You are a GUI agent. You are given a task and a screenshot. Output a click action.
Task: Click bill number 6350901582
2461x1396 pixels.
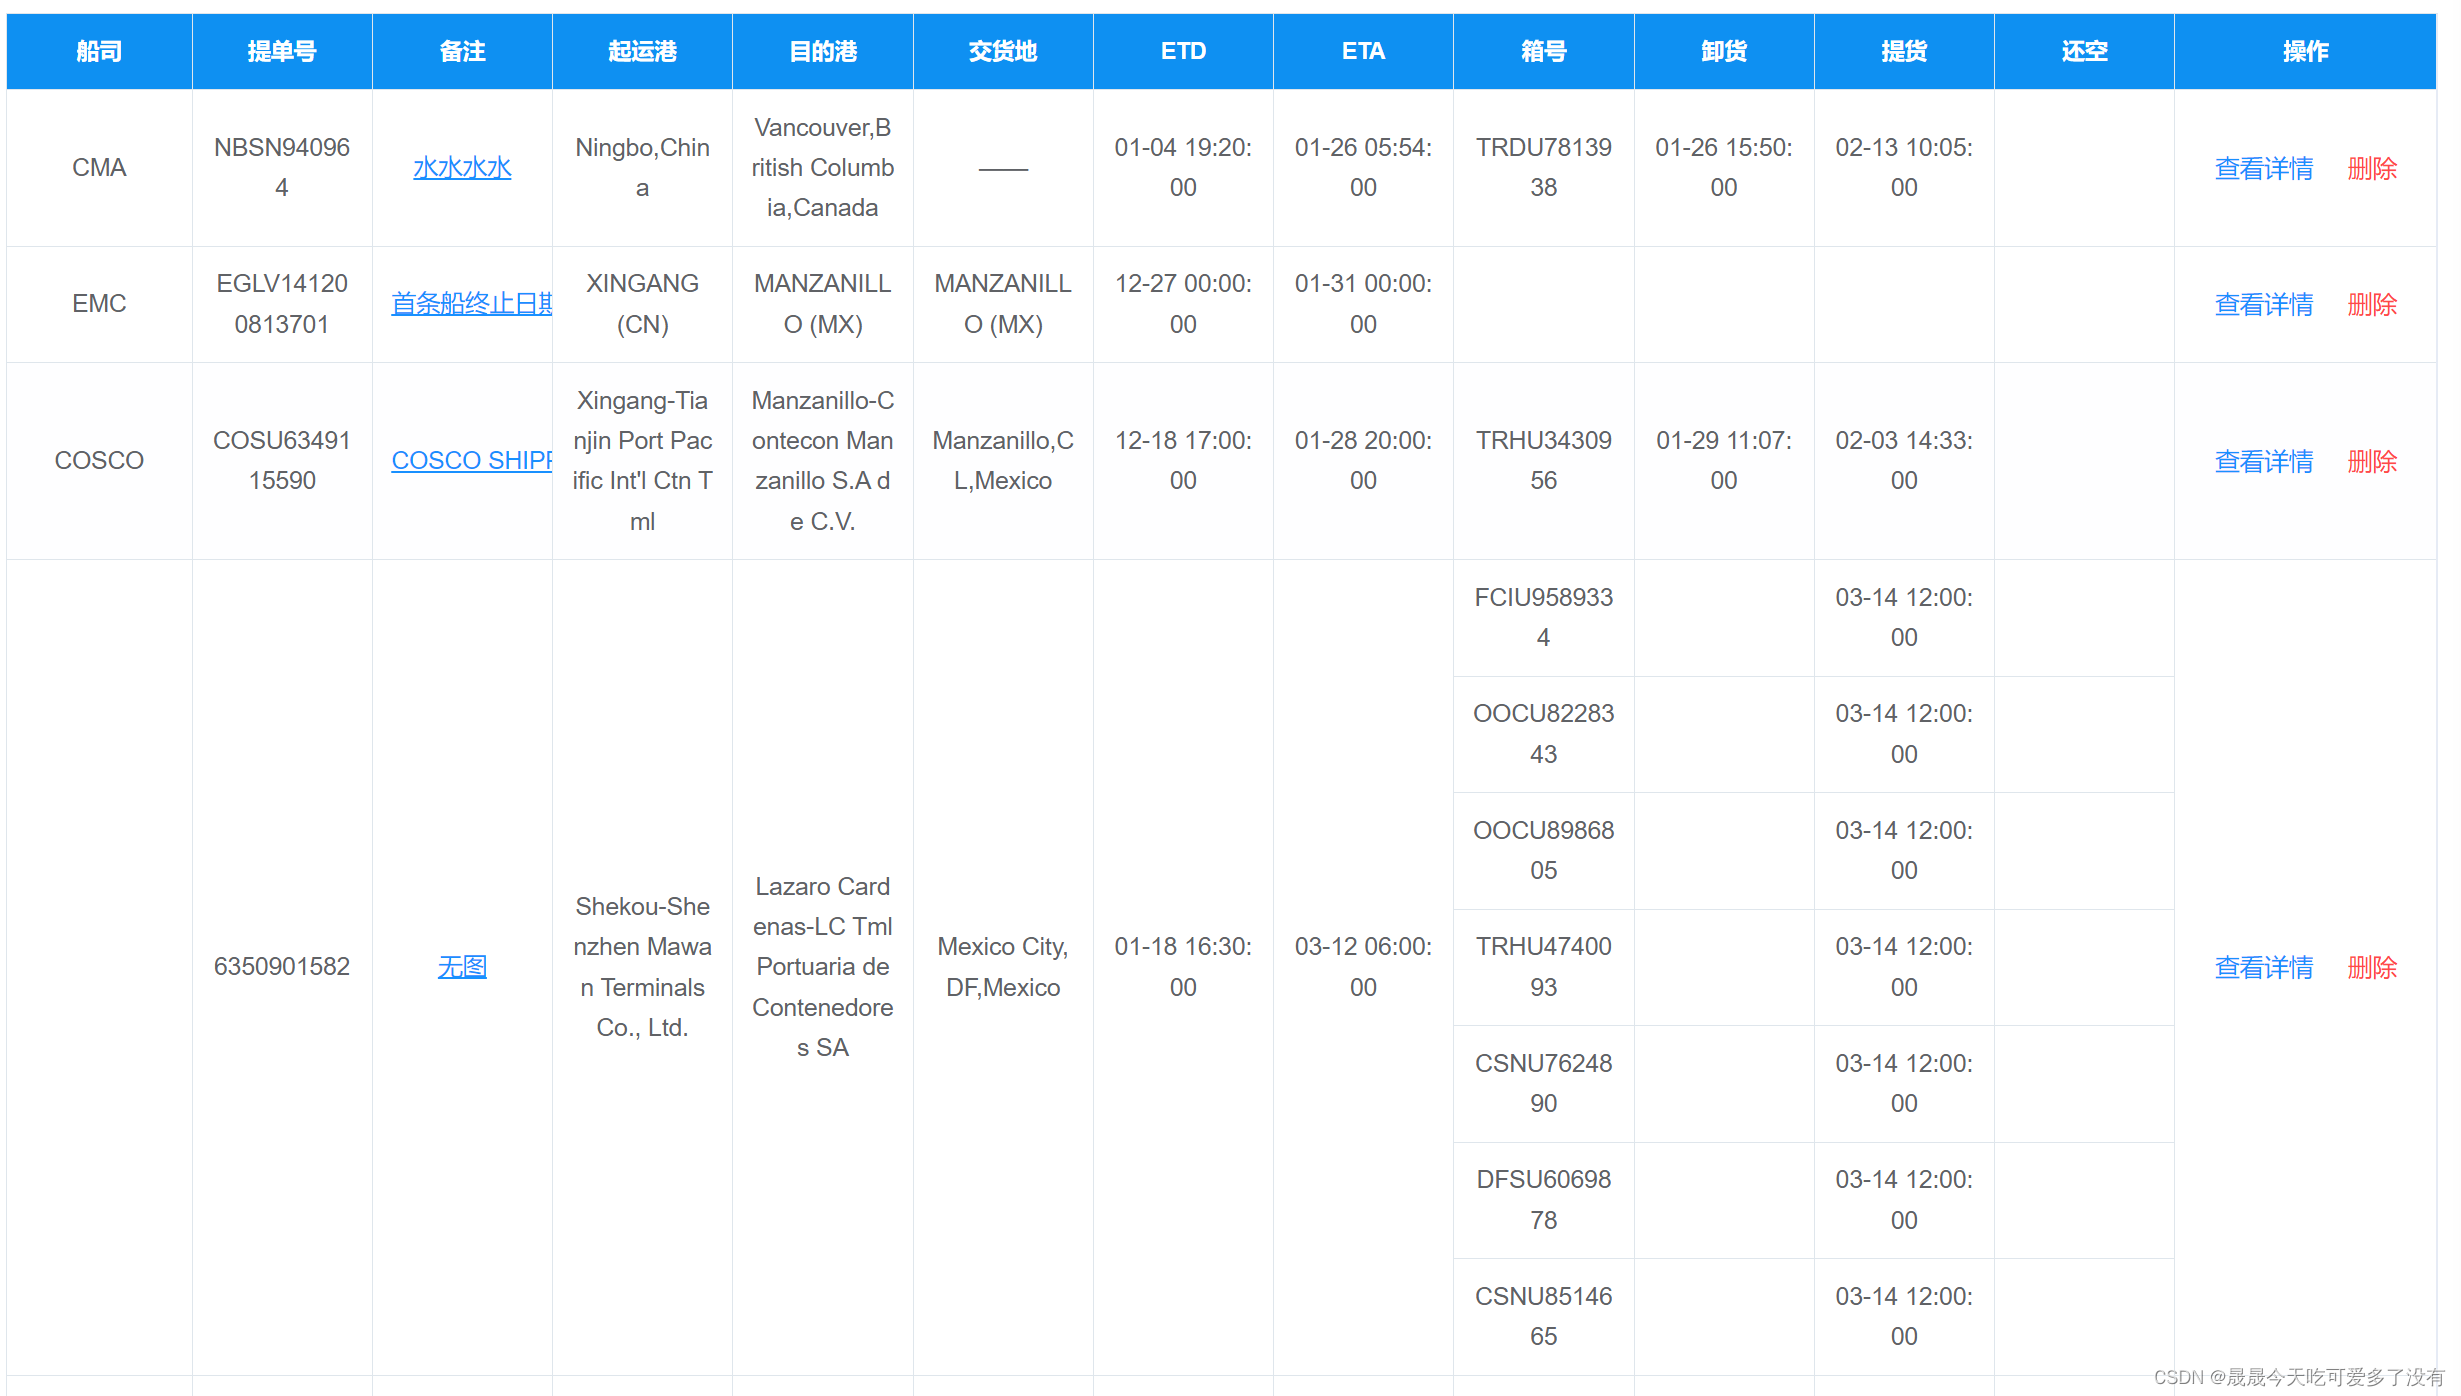click(x=282, y=966)
